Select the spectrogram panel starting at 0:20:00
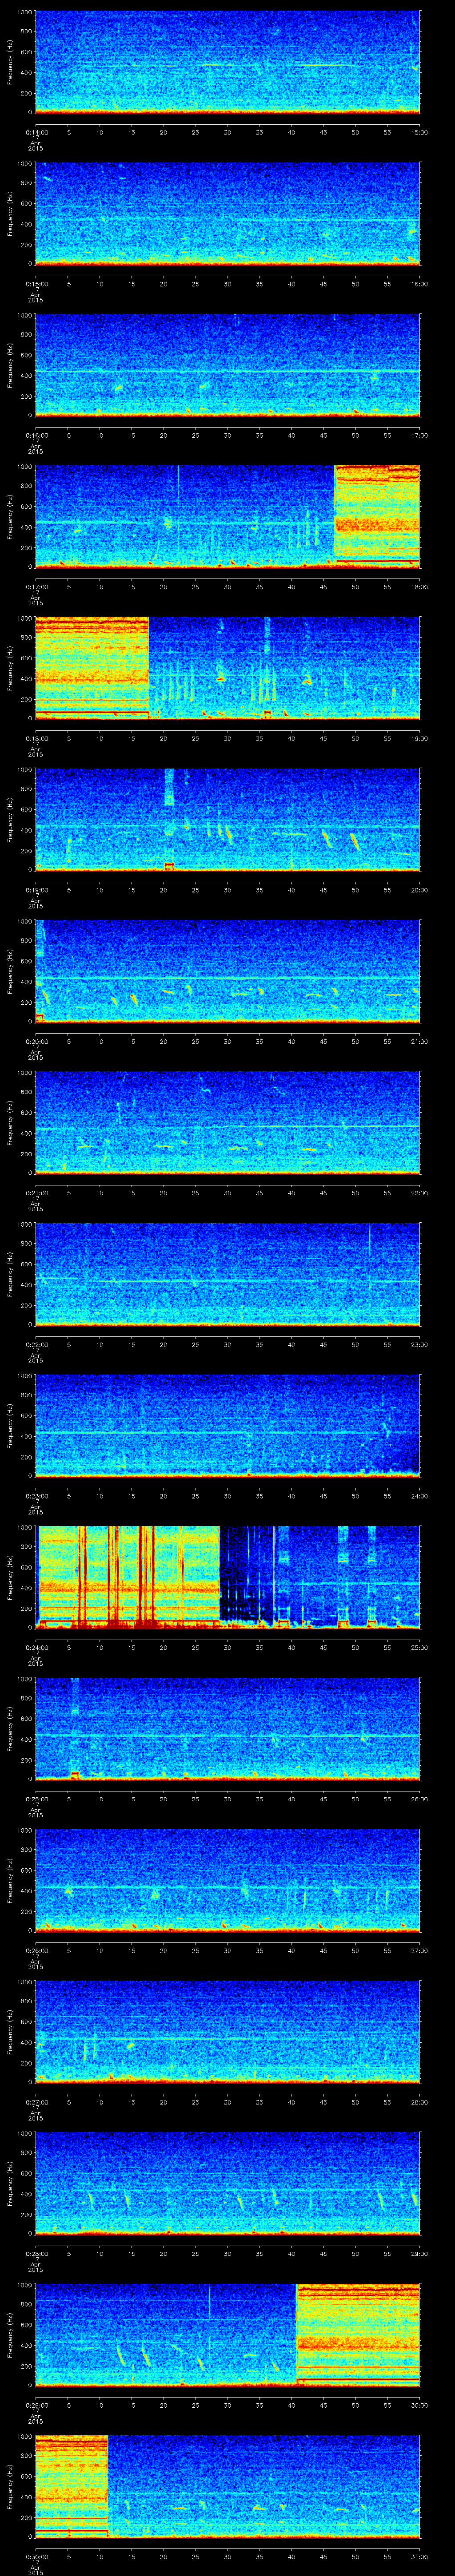 [x=227, y=971]
